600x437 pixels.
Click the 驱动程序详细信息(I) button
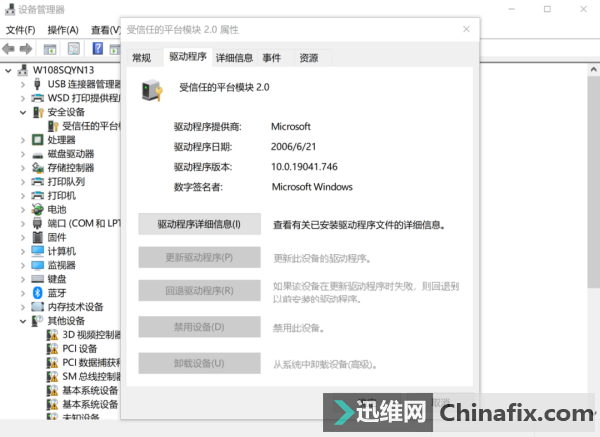click(x=199, y=224)
